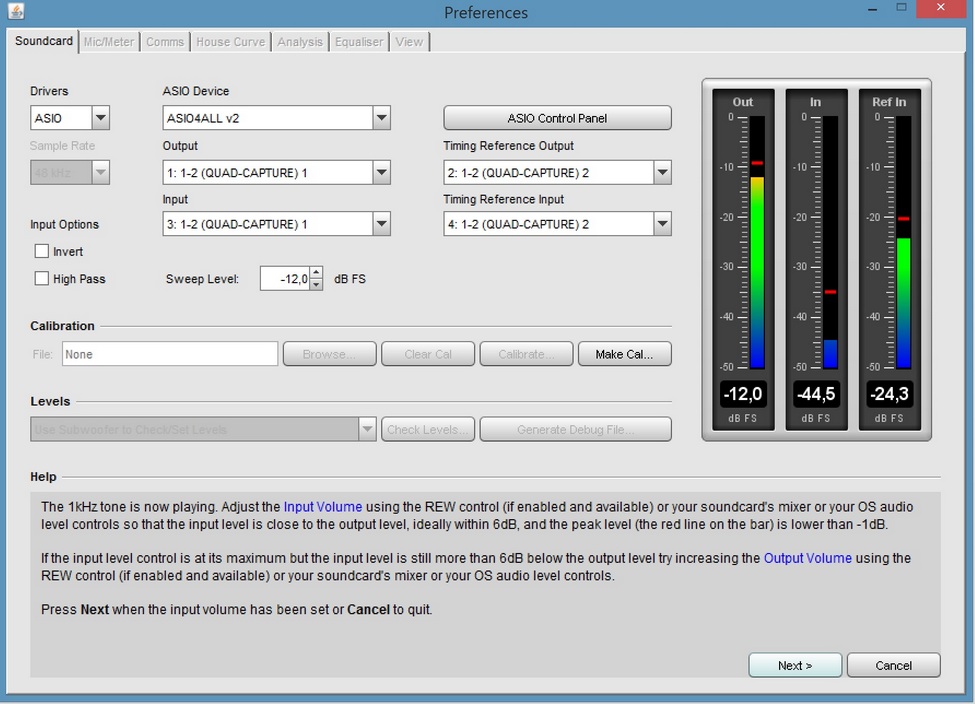Image resolution: width=975 pixels, height=704 pixels.
Task: Switch to the Mic/Meter tab
Action: click(x=109, y=42)
